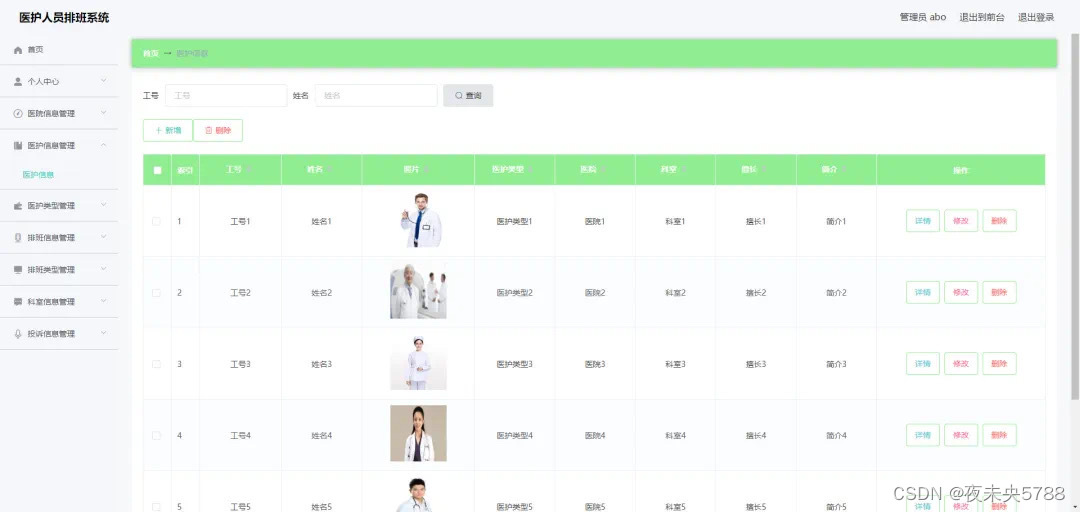Open the 排班信息管理 sidebar menu
The width and height of the screenshot is (1080, 512).
tap(59, 238)
